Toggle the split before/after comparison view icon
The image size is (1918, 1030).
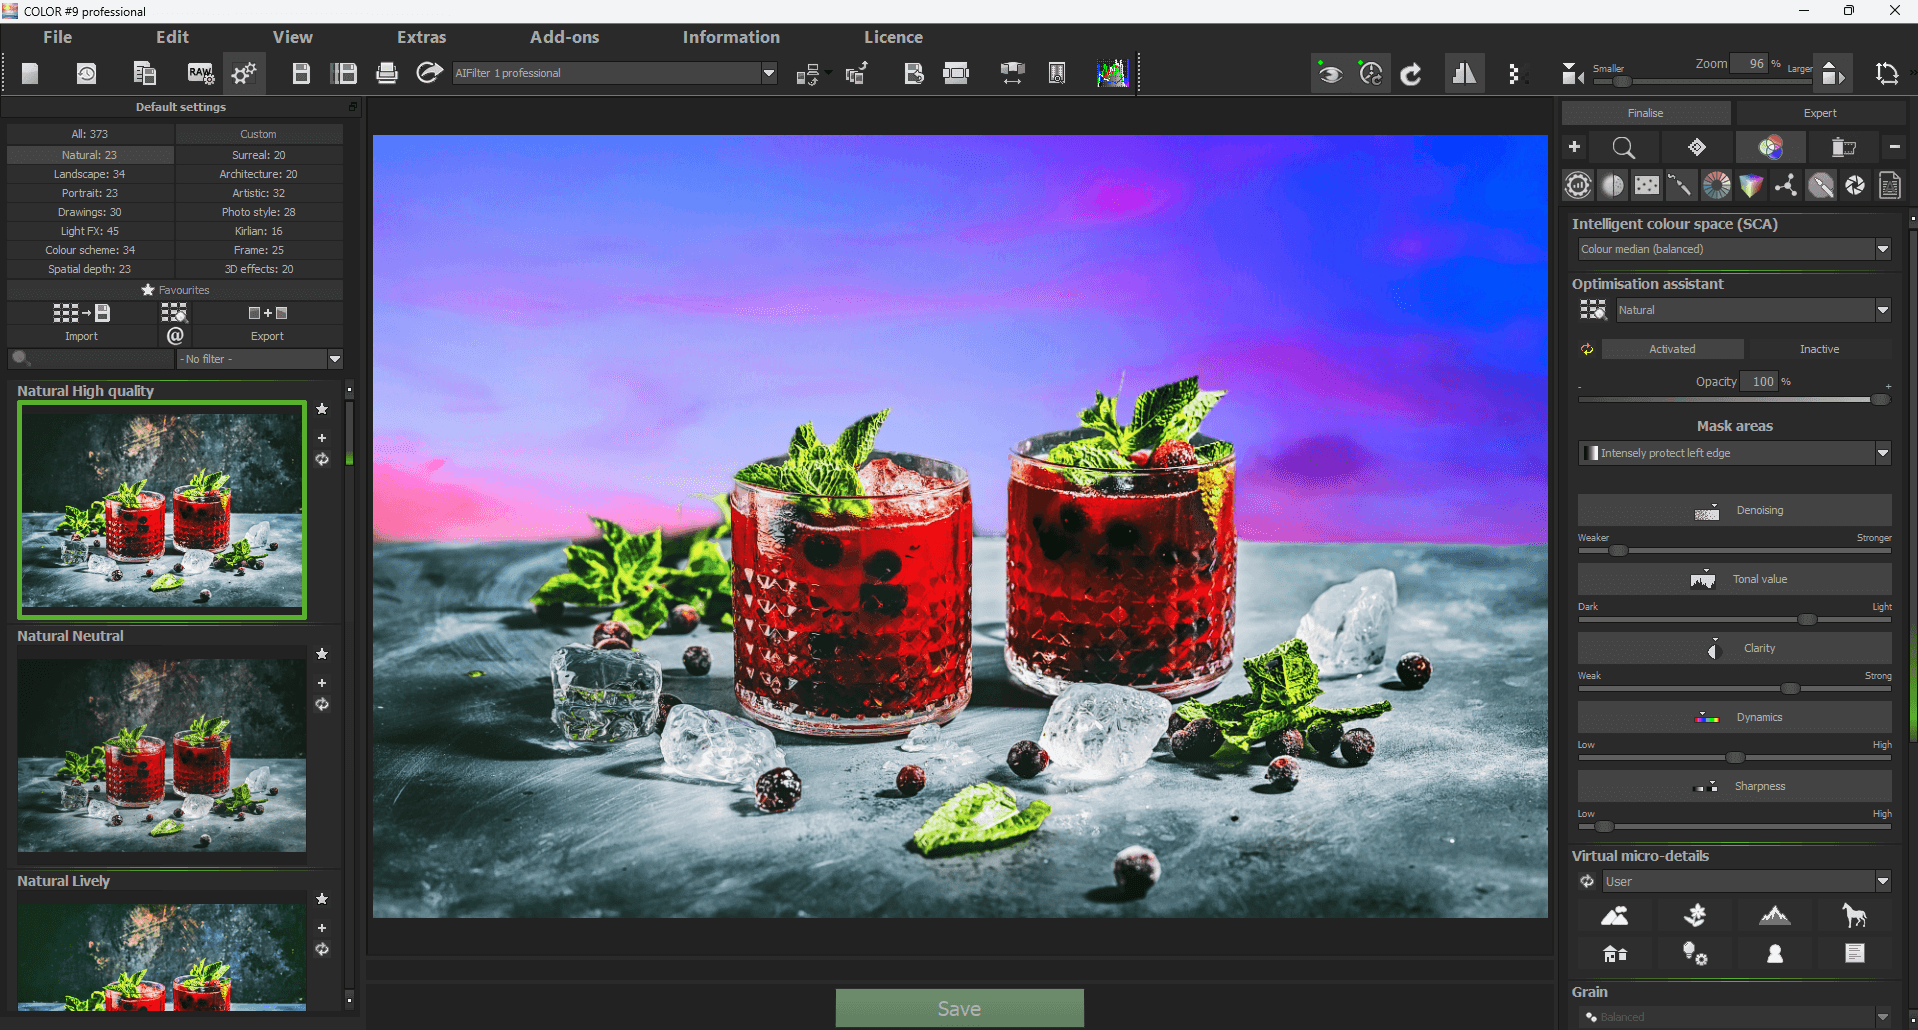click(x=1464, y=74)
